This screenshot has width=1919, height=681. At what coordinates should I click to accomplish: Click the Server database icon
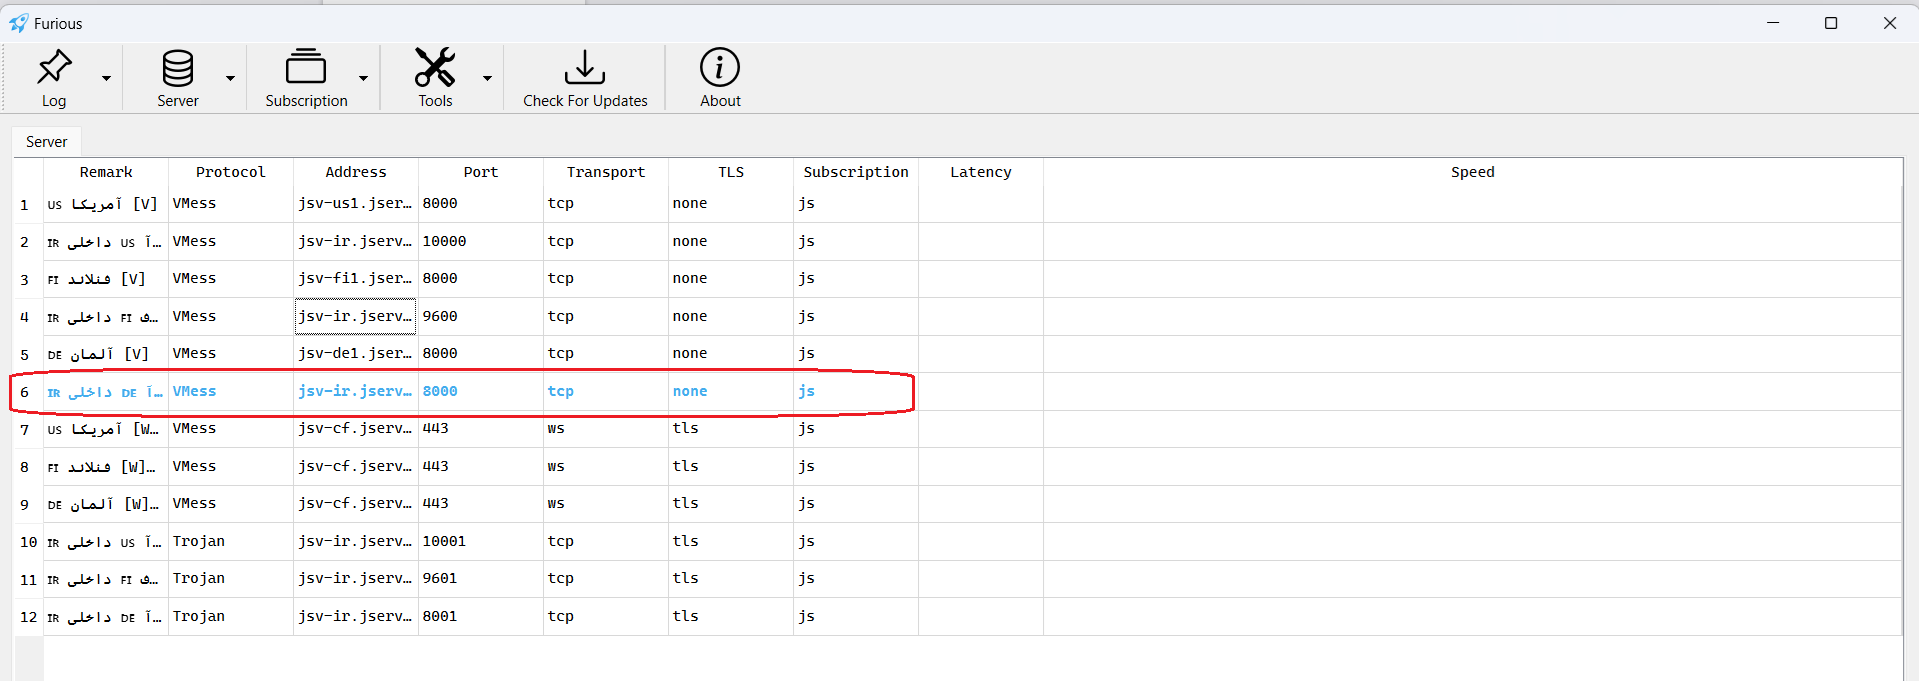pos(178,68)
